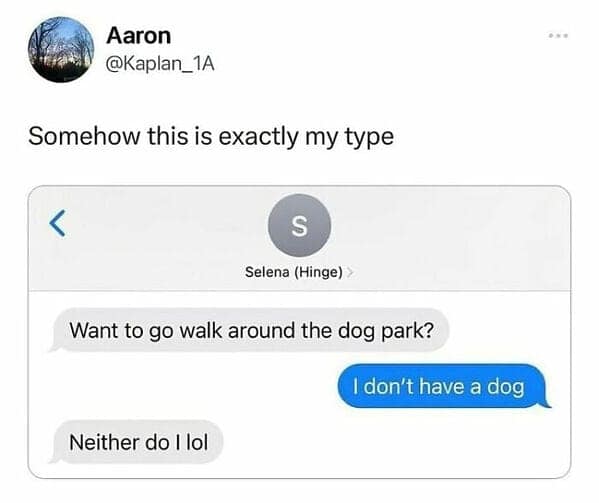Click the letter S inside the avatar
Viewport: 599px width, 503px height.
[x=300, y=226]
